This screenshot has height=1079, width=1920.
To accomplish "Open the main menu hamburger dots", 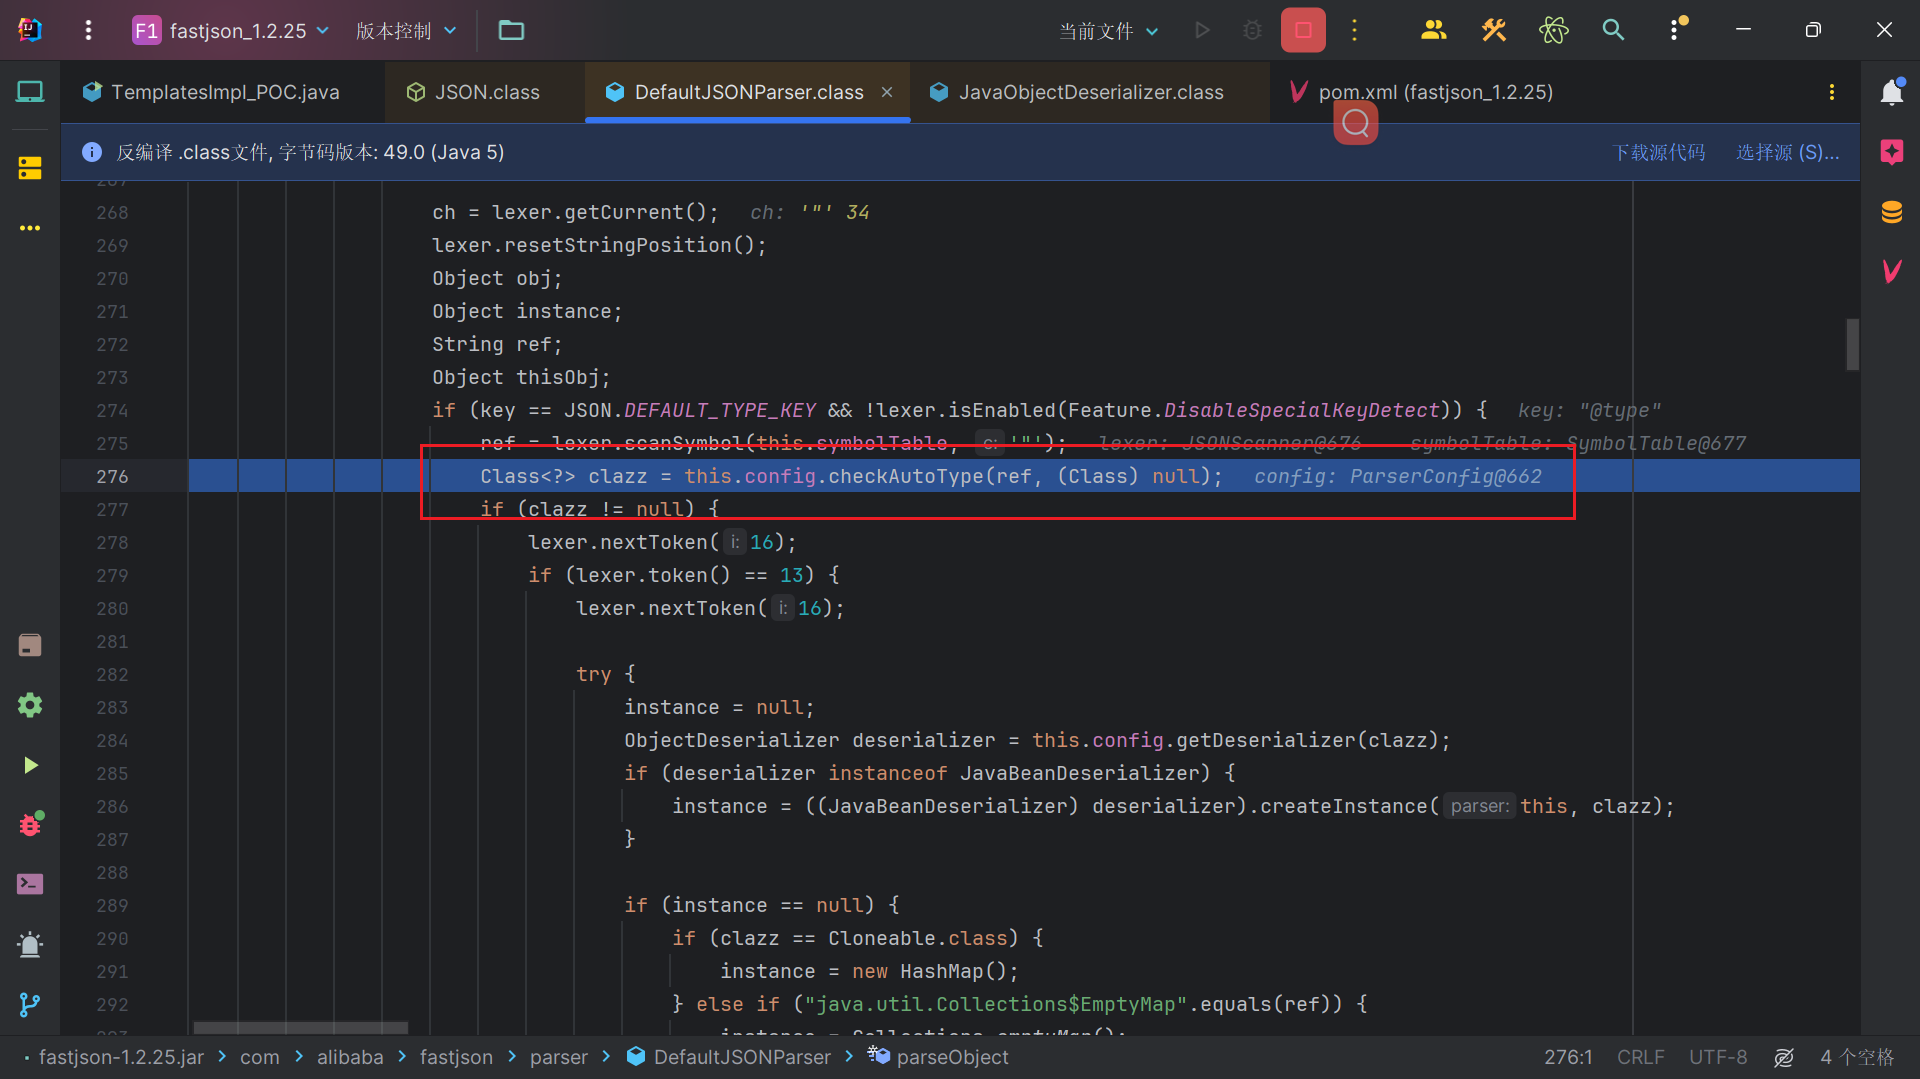I will [x=88, y=30].
